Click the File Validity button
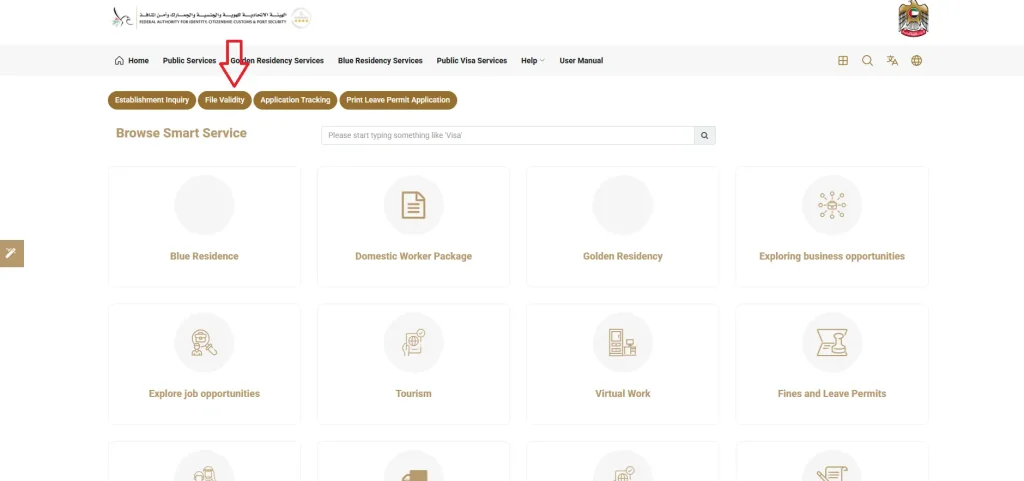The image size is (1024, 481). pyautogui.click(x=225, y=101)
